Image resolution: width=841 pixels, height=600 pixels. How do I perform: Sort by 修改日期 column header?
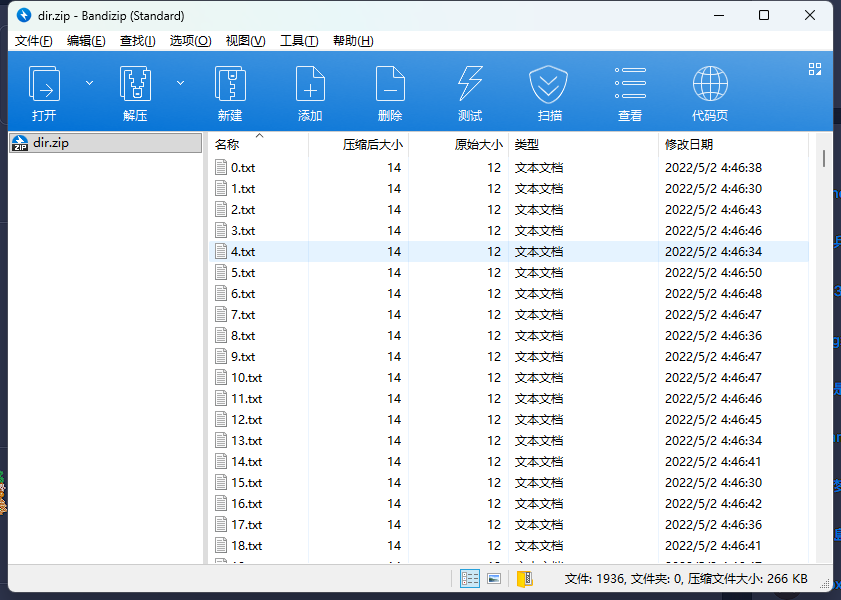tap(689, 145)
